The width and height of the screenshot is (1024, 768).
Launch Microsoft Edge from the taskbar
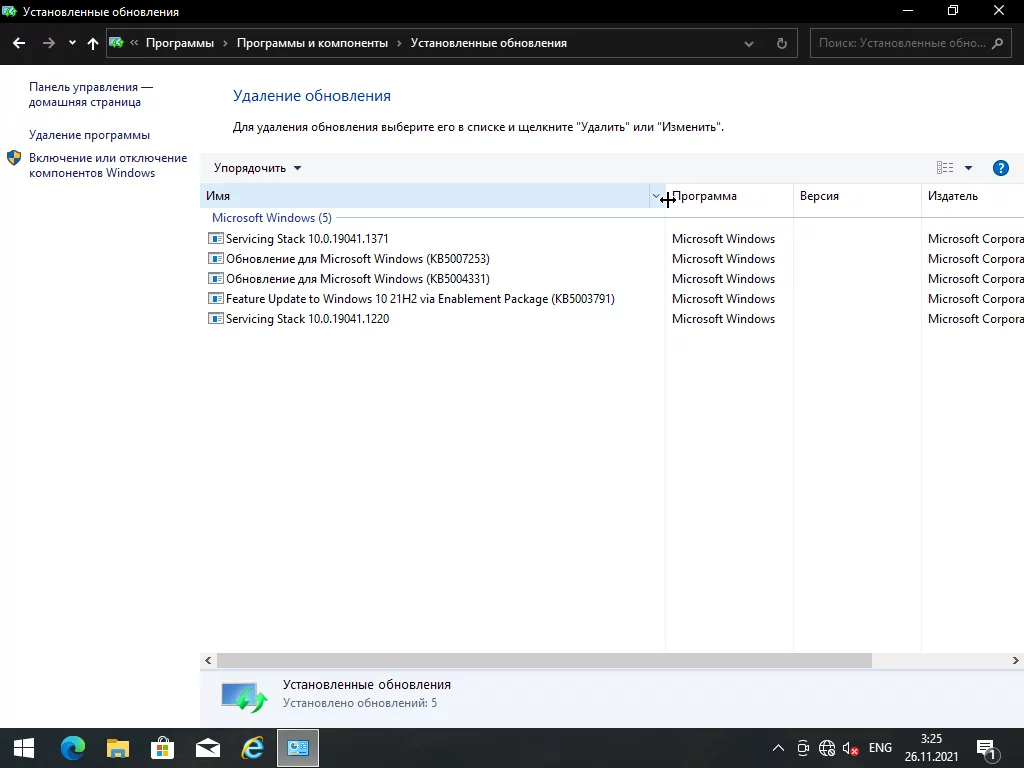pyautogui.click(x=72, y=748)
